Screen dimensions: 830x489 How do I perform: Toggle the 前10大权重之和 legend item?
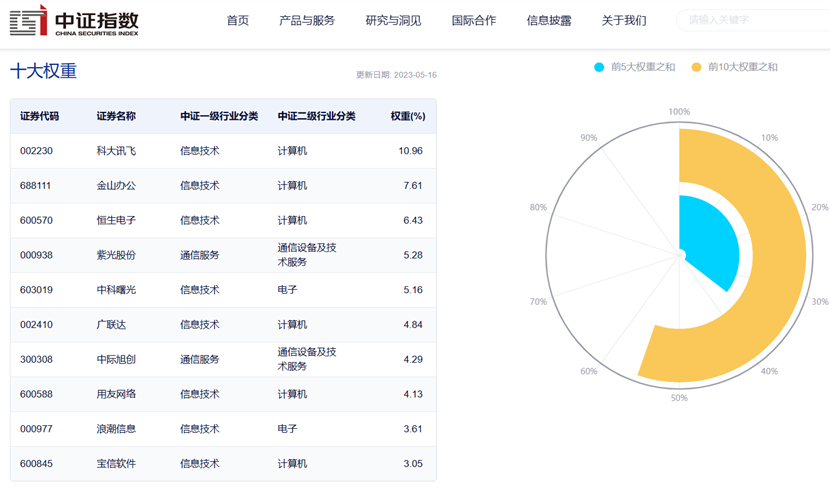tap(735, 67)
